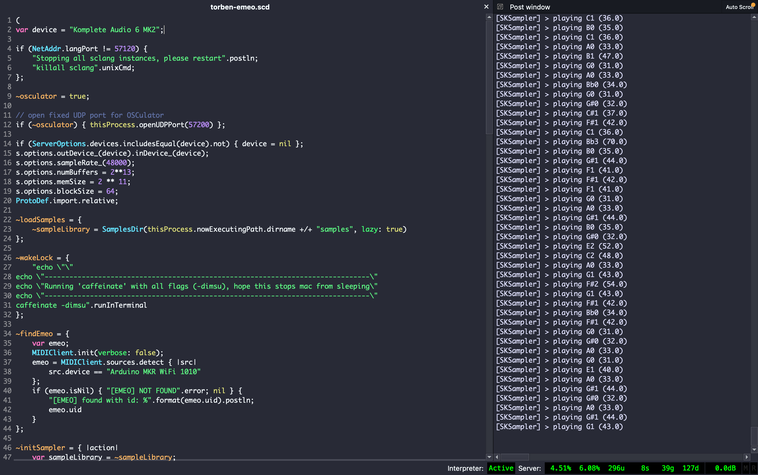
Task: Open the Server status menu
Action: [530, 467]
